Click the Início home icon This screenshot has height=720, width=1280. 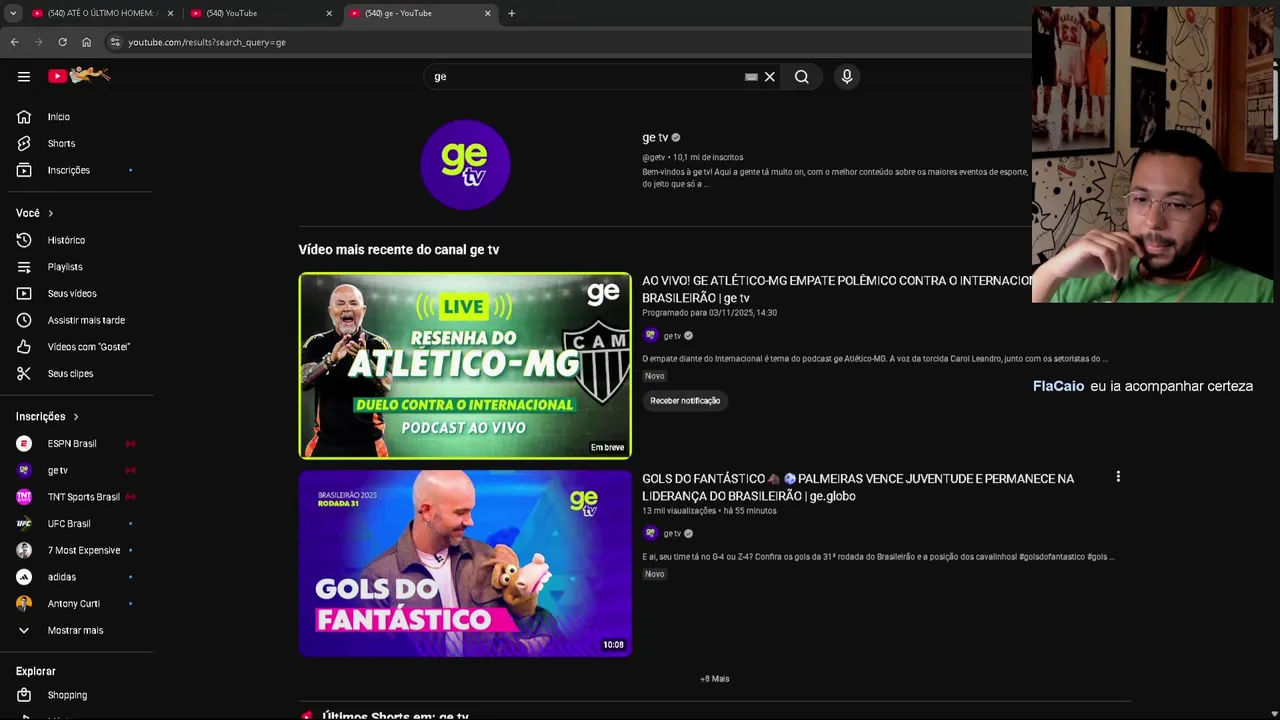(x=24, y=117)
